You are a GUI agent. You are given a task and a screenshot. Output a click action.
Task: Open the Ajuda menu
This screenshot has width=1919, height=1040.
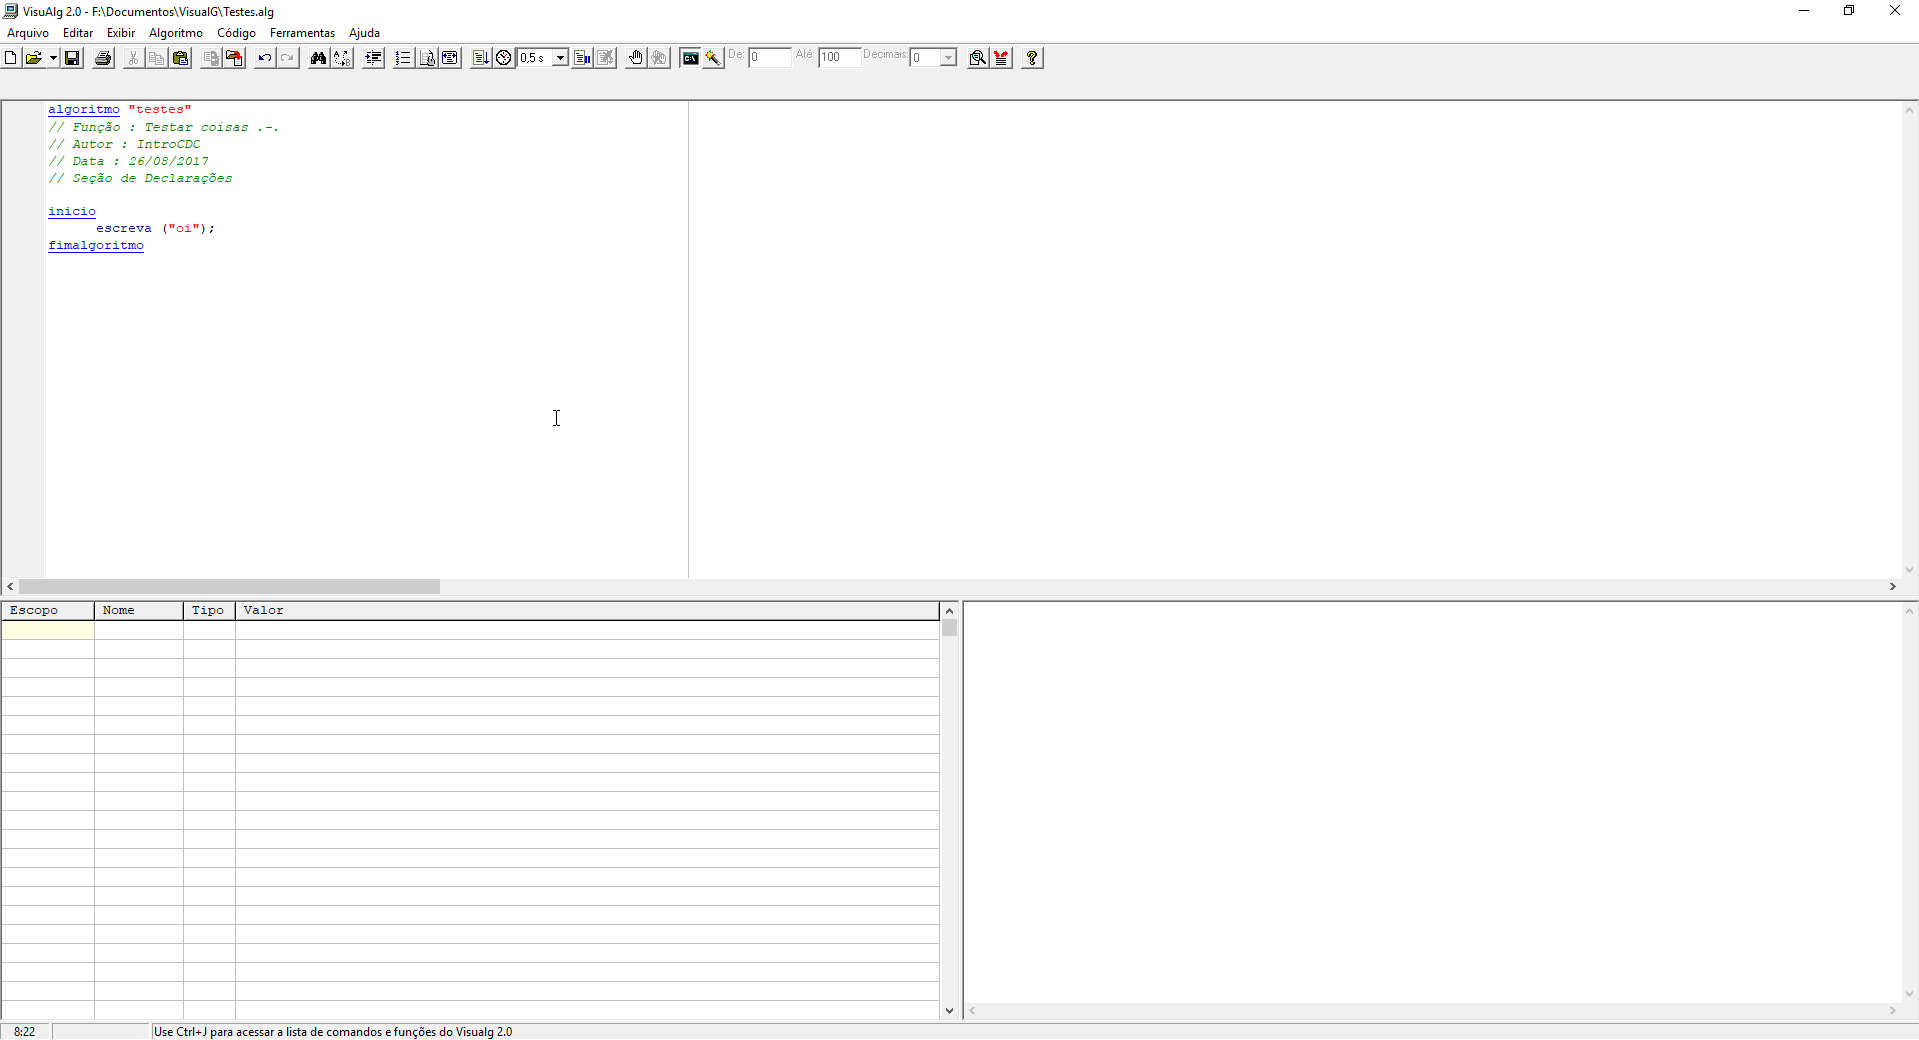[x=364, y=33]
